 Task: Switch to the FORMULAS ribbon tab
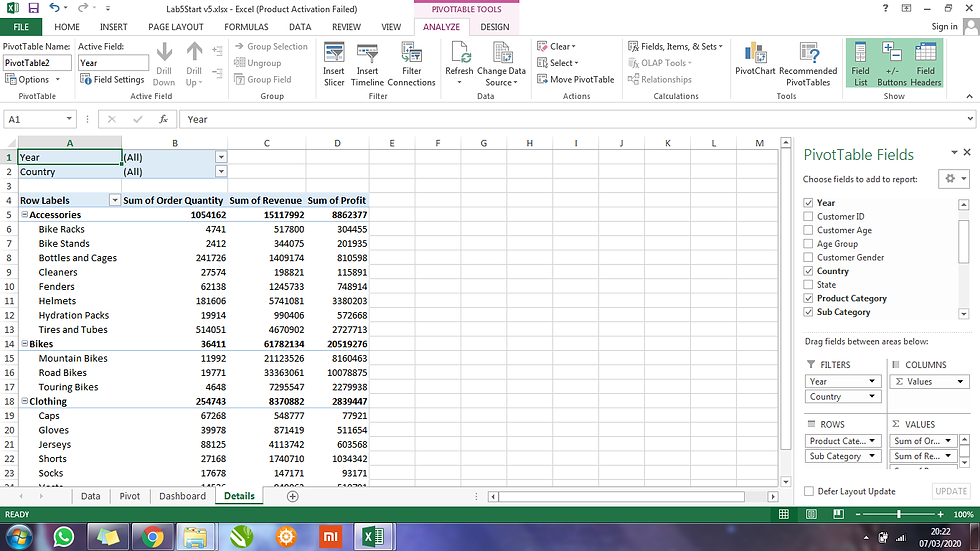tap(246, 27)
